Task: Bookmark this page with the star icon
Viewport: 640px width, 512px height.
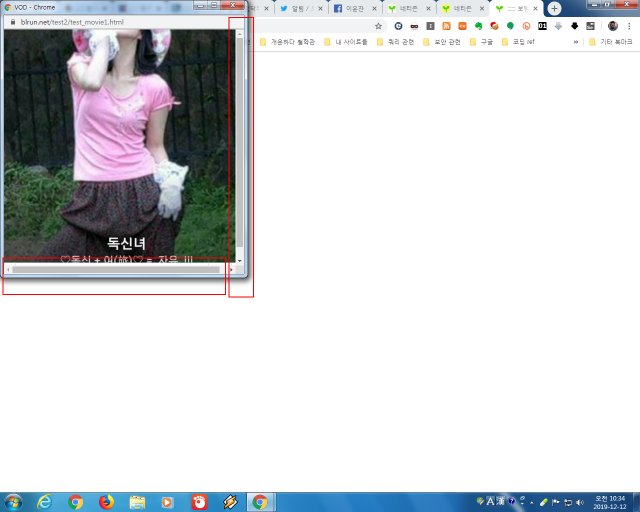Action: pos(378,26)
